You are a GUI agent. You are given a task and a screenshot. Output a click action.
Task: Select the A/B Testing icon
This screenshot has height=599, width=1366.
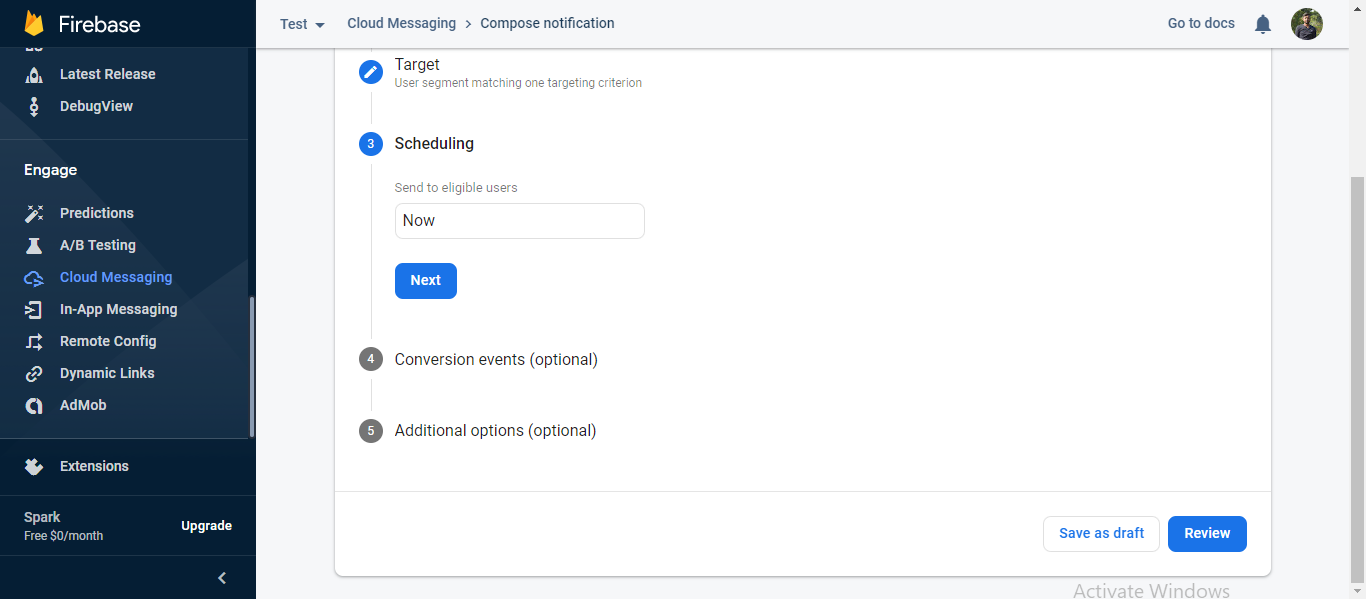(36, 245)
